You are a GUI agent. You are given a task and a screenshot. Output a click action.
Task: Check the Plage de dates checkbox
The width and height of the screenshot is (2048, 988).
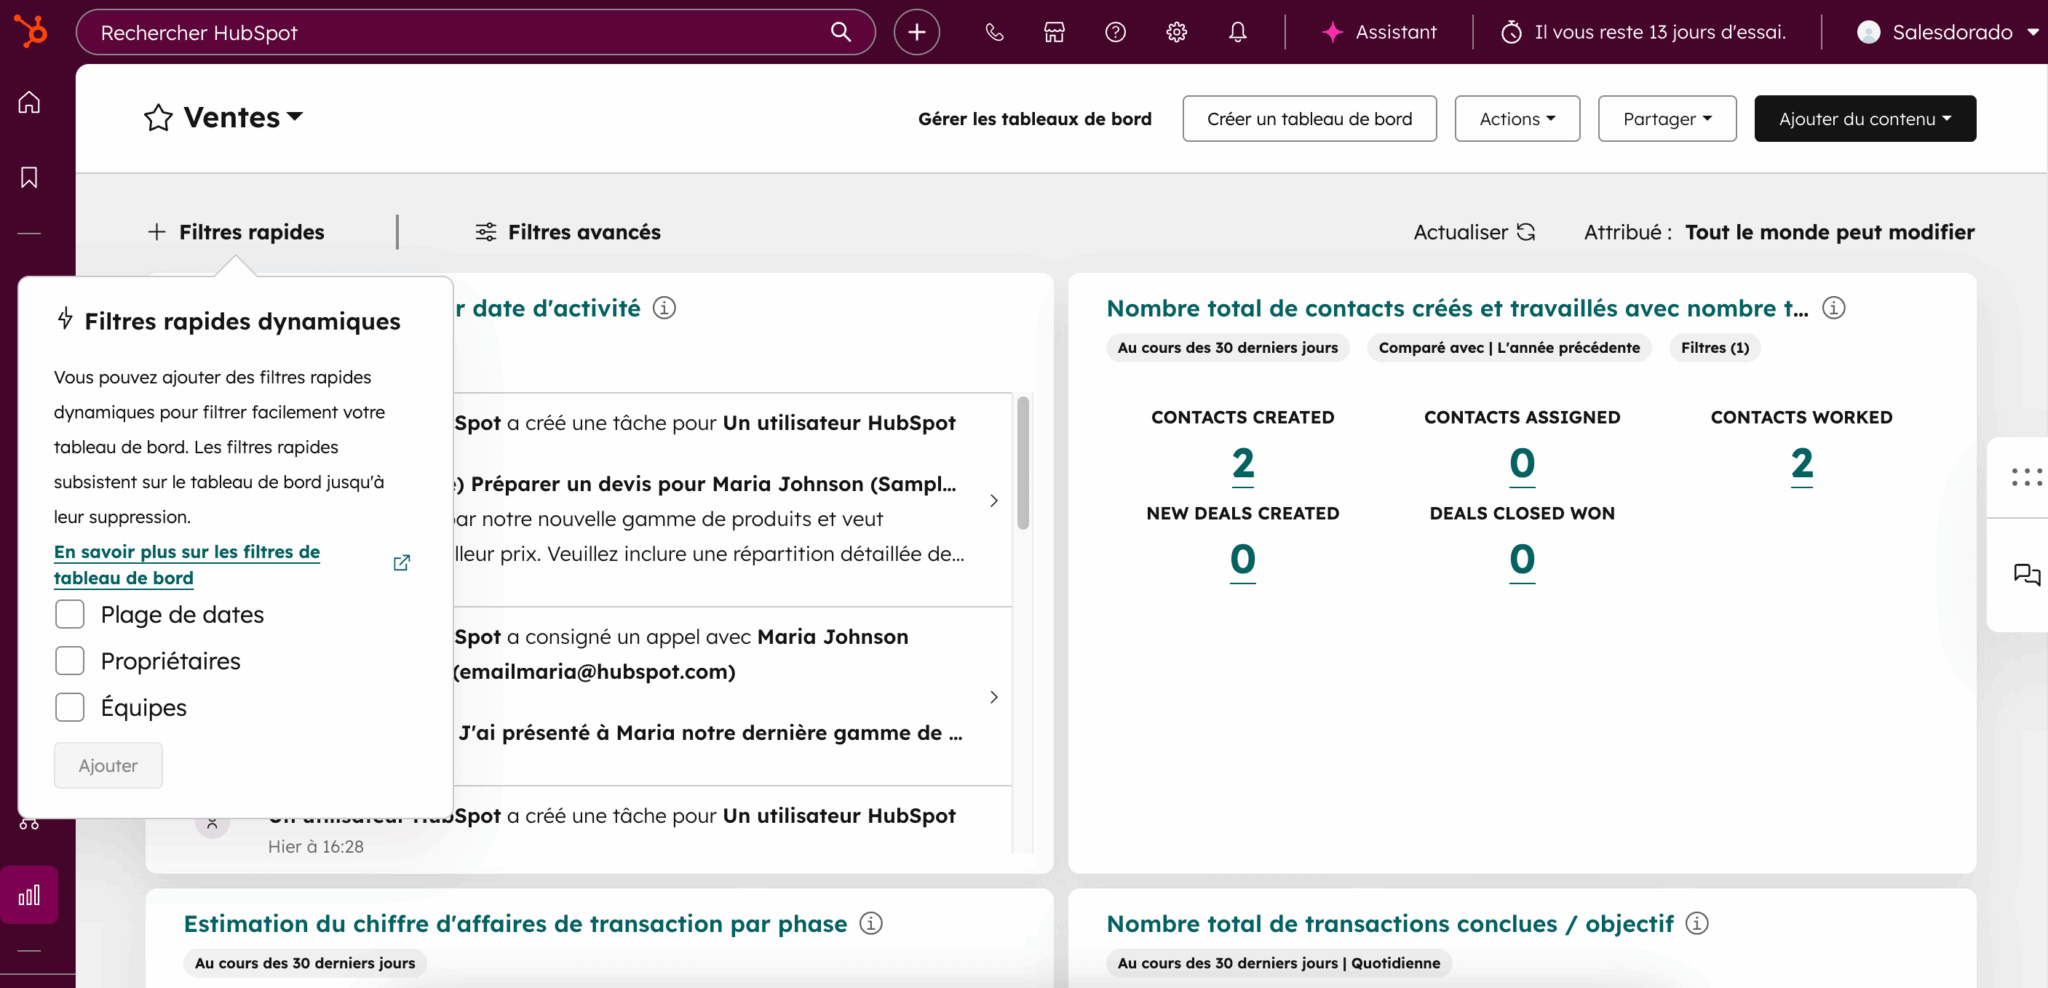(70, 614)
